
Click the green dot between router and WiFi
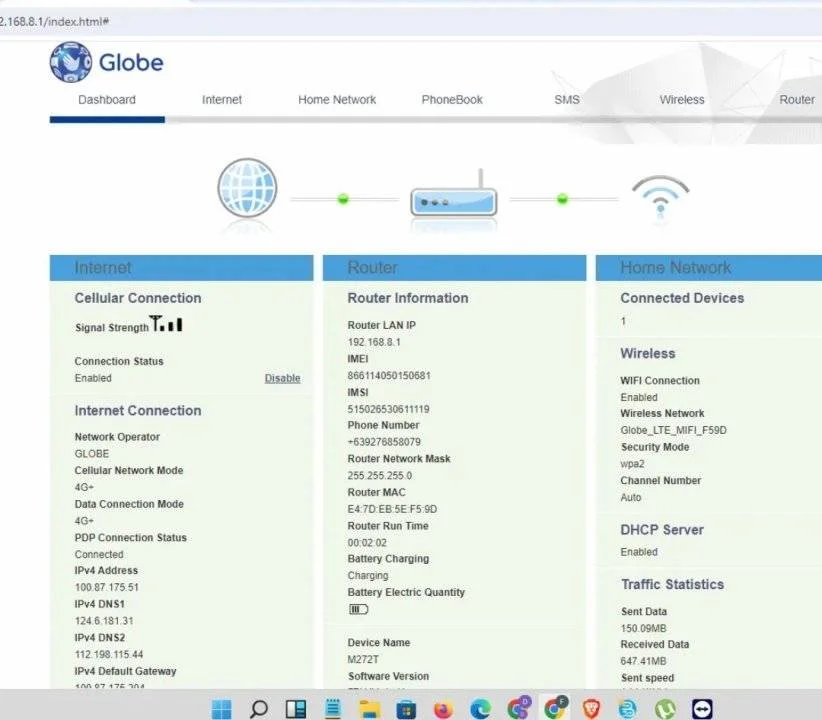coord(562,199)
